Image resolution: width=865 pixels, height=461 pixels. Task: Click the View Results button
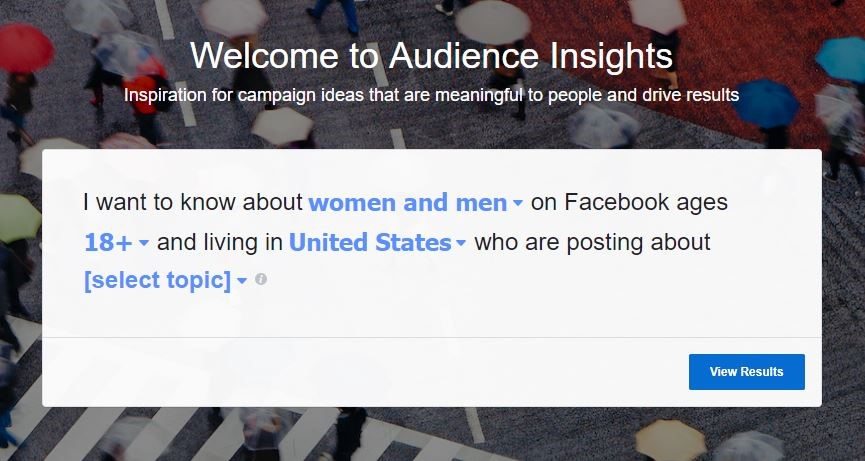pyautogui.click(x=746, y=372)
